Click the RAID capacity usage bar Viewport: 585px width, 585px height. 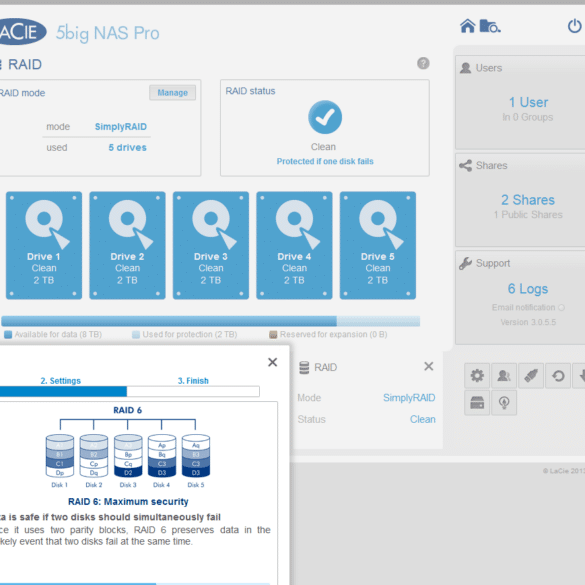coord(210,321)
